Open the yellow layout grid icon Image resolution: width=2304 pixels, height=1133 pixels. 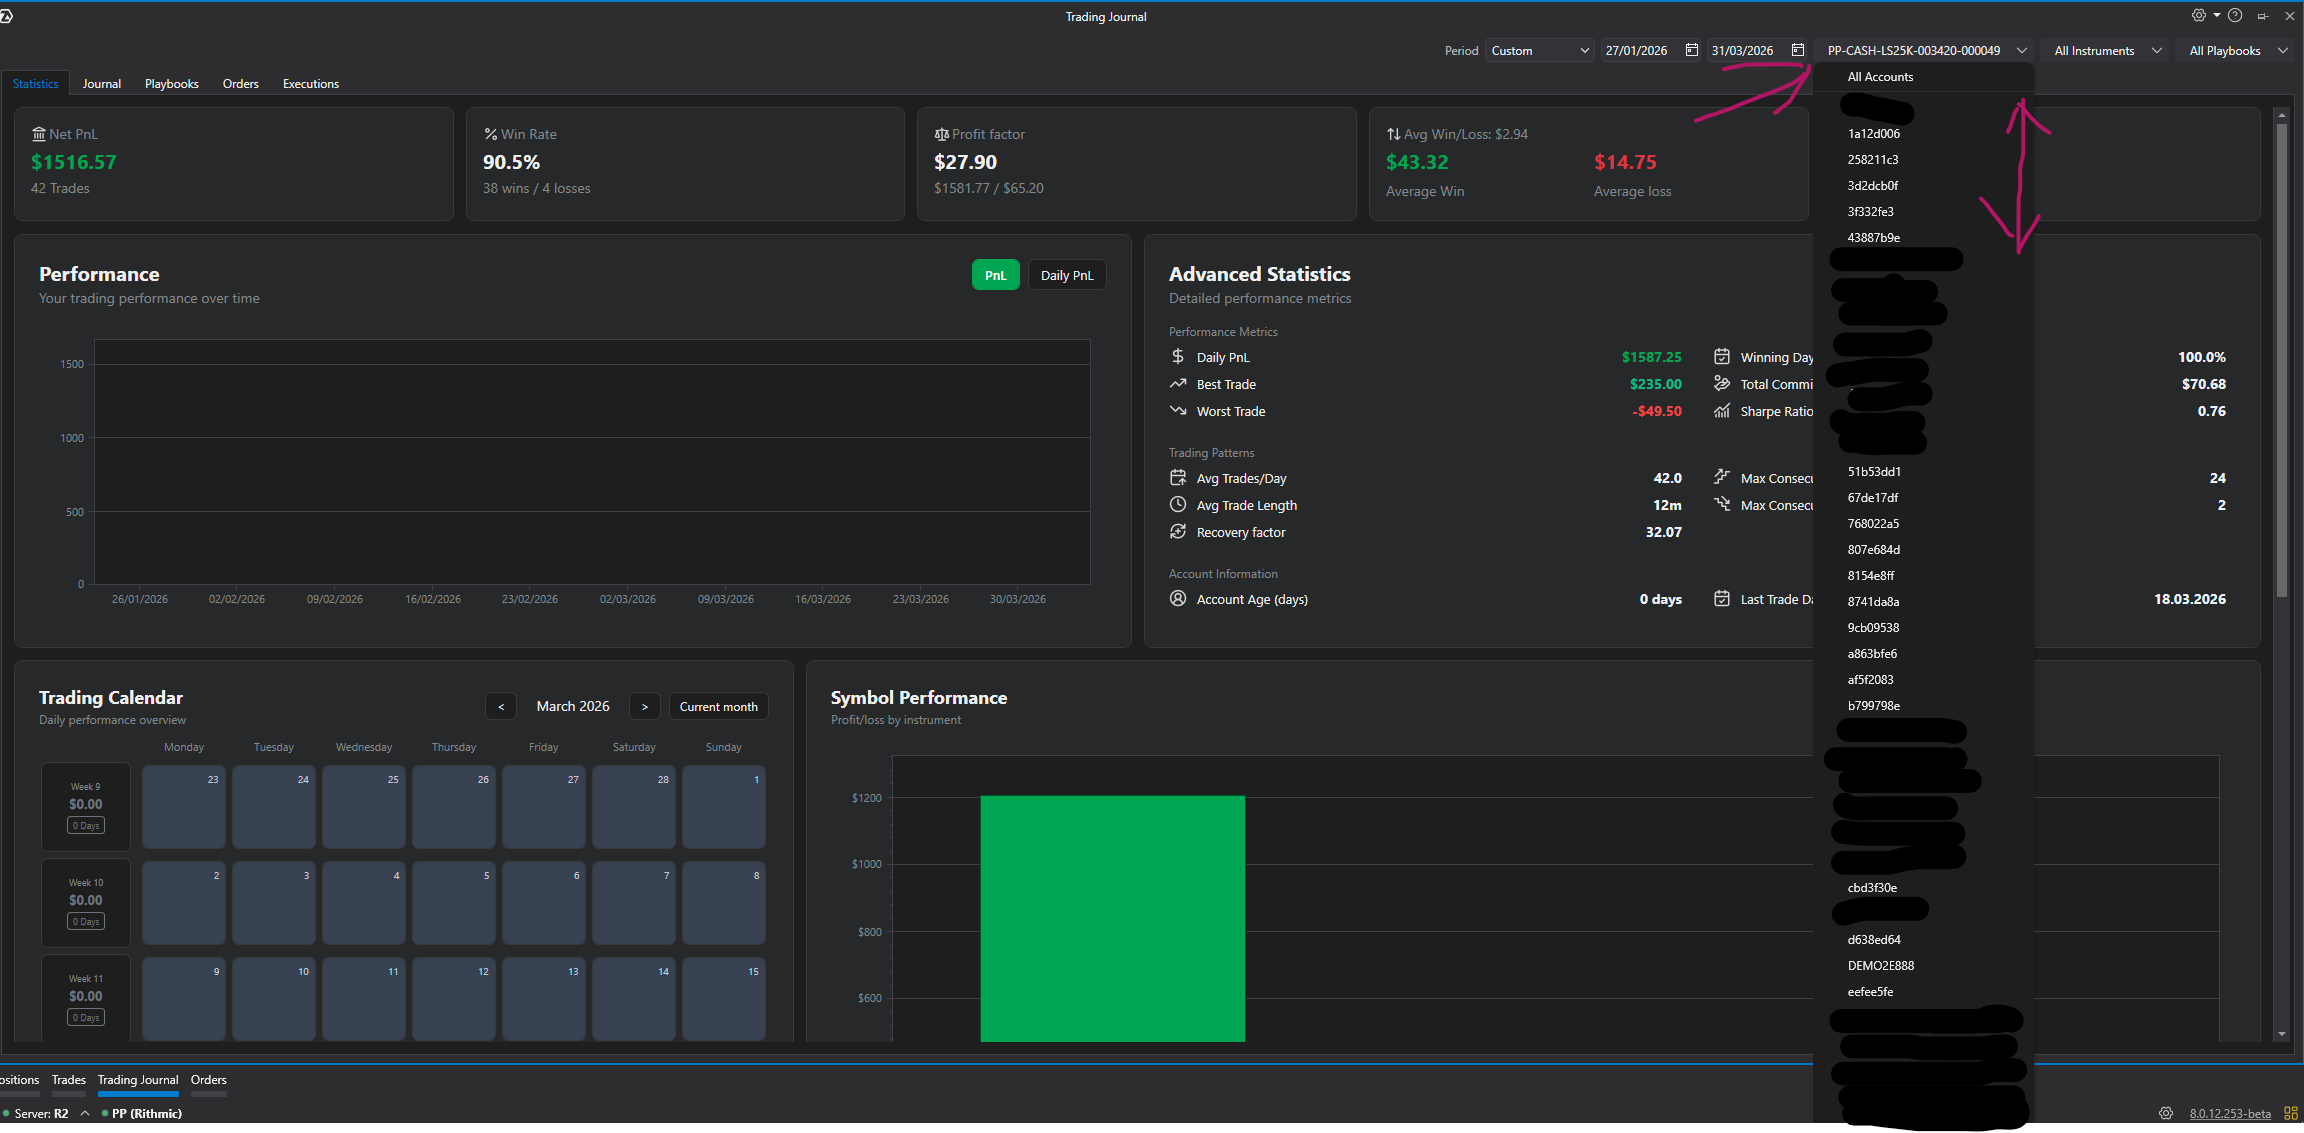pyautogui.click(x=2291, y=1113)
